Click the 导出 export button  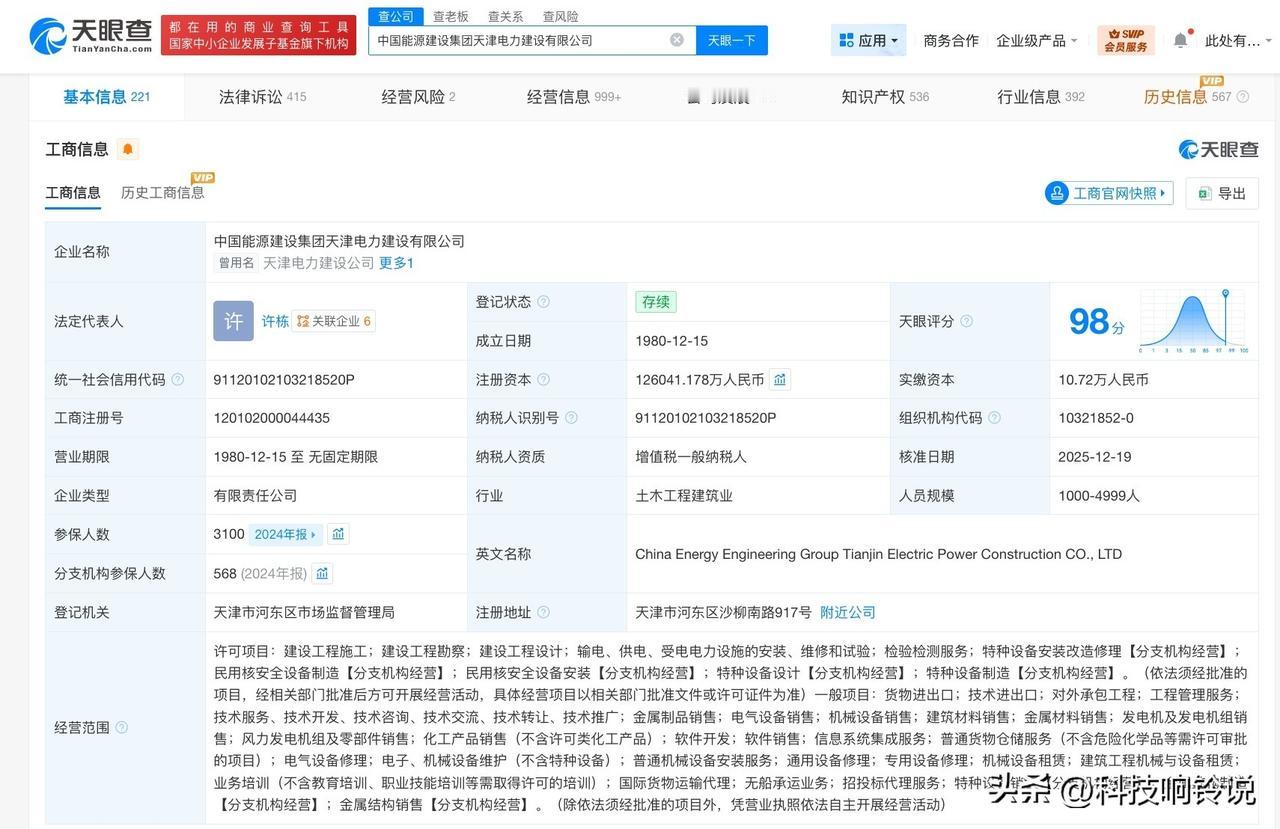point(1222,193)
